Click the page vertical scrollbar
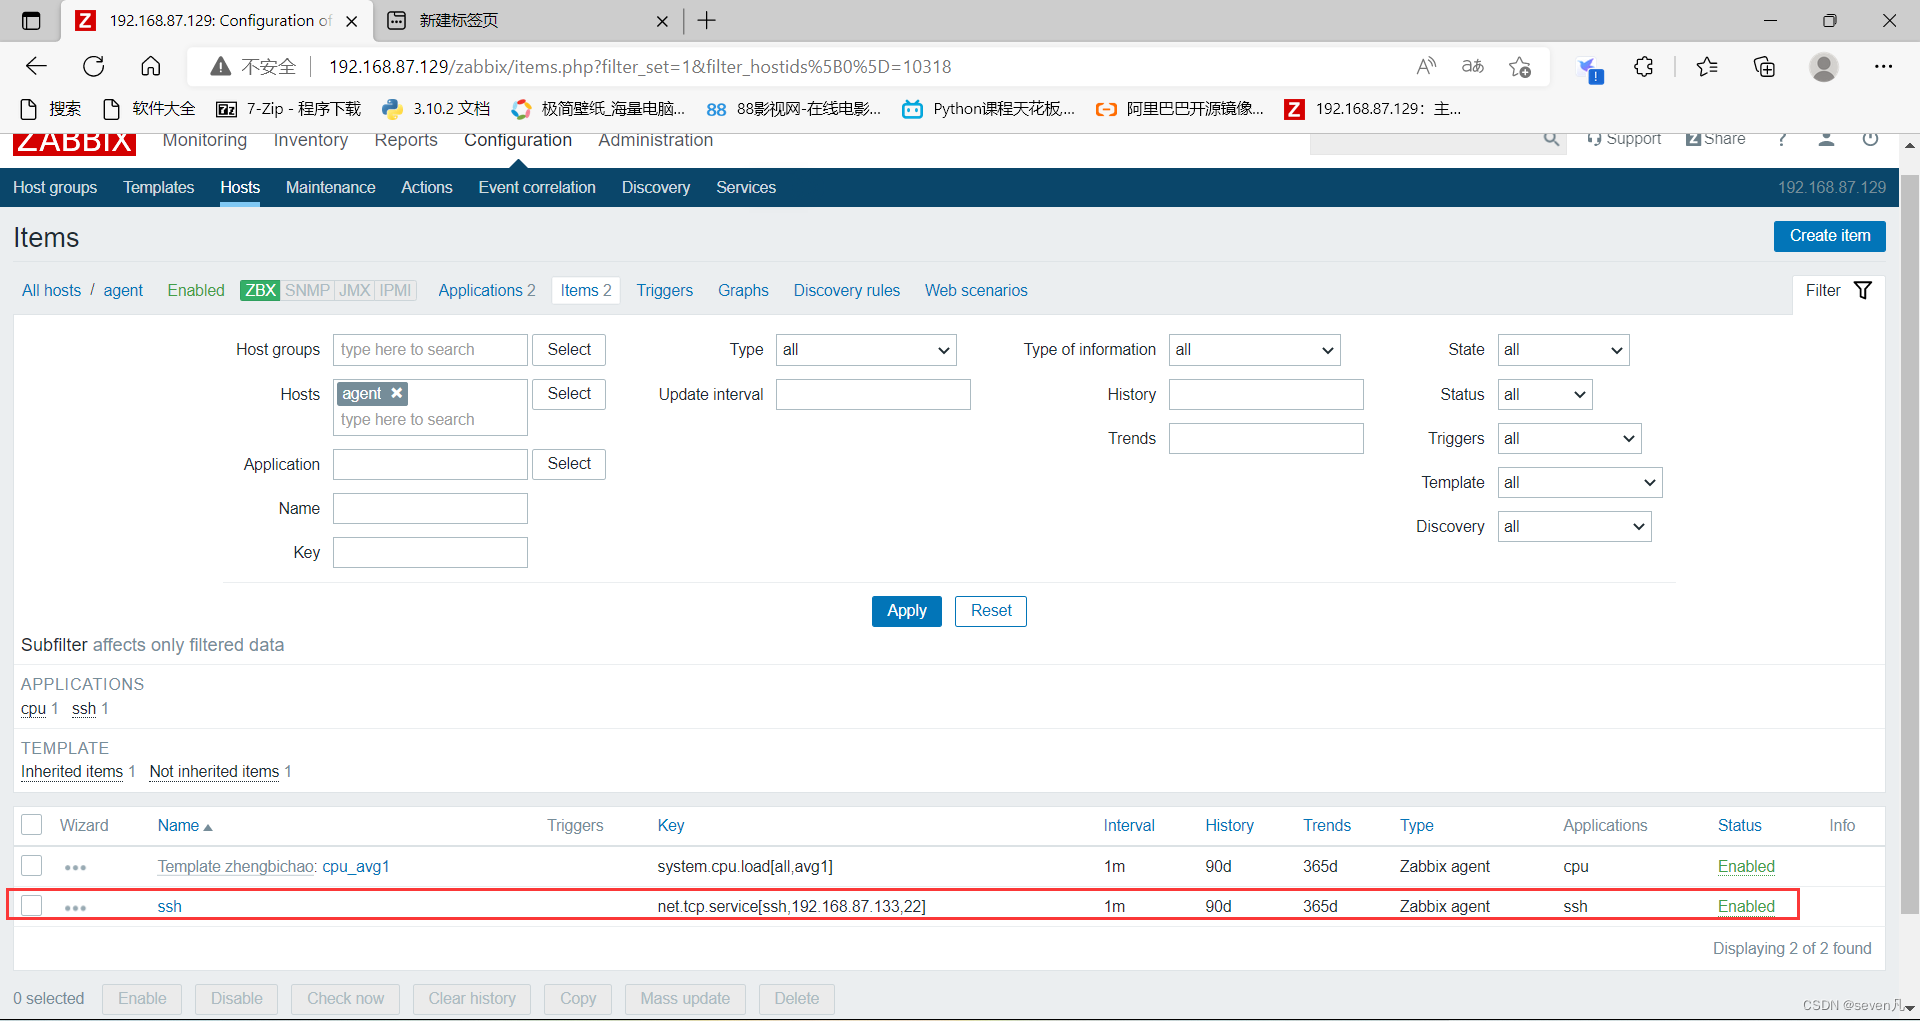The image size is (1920, 1021). (1909, 544)
